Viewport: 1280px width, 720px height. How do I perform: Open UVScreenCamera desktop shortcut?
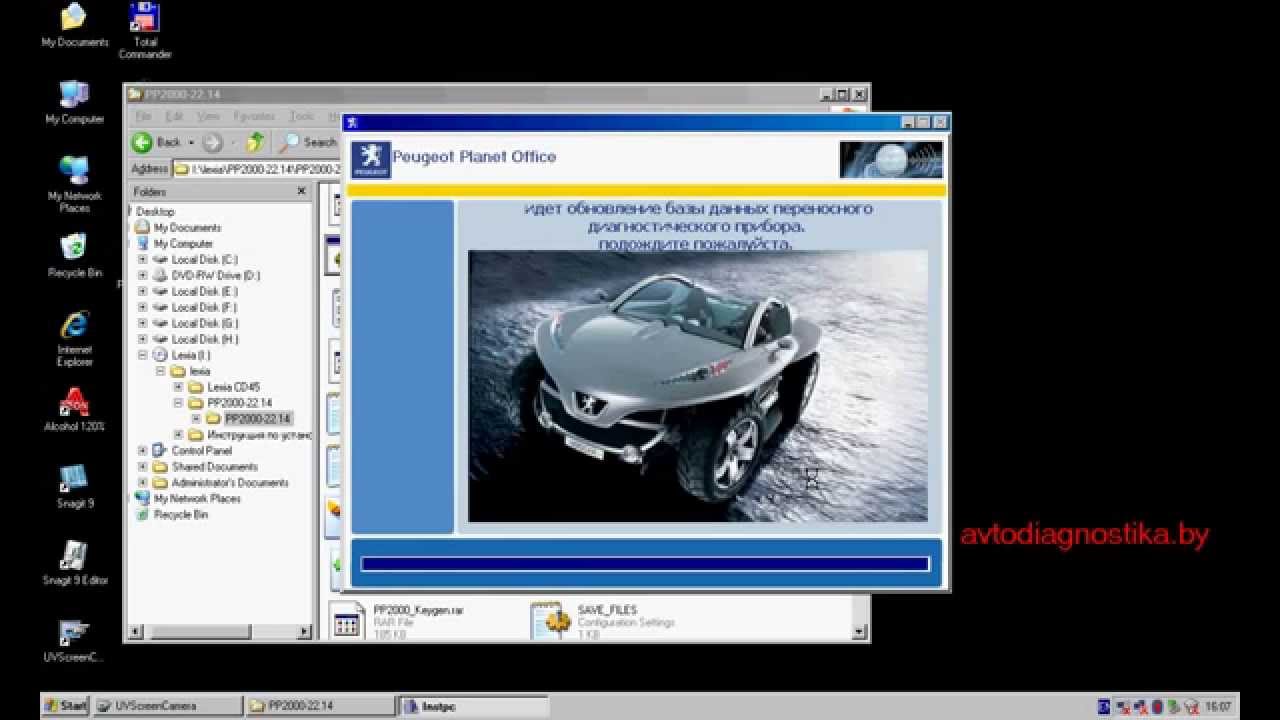tap(74, 641)
